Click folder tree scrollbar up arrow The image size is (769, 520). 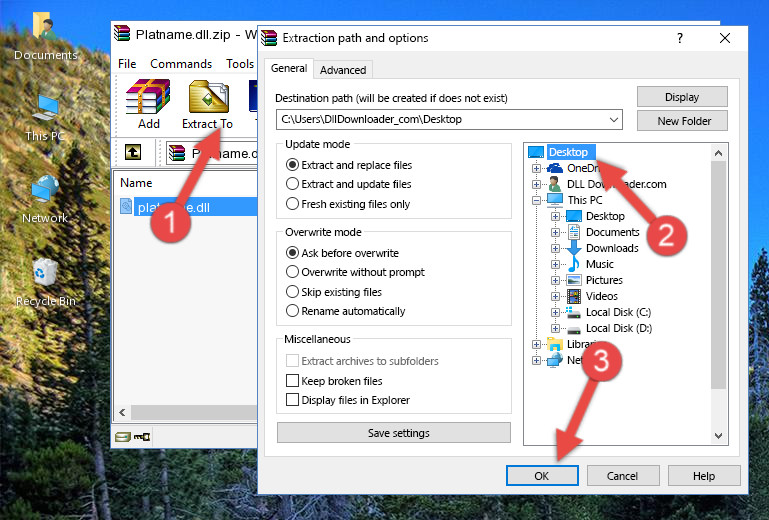coord(718,154)
